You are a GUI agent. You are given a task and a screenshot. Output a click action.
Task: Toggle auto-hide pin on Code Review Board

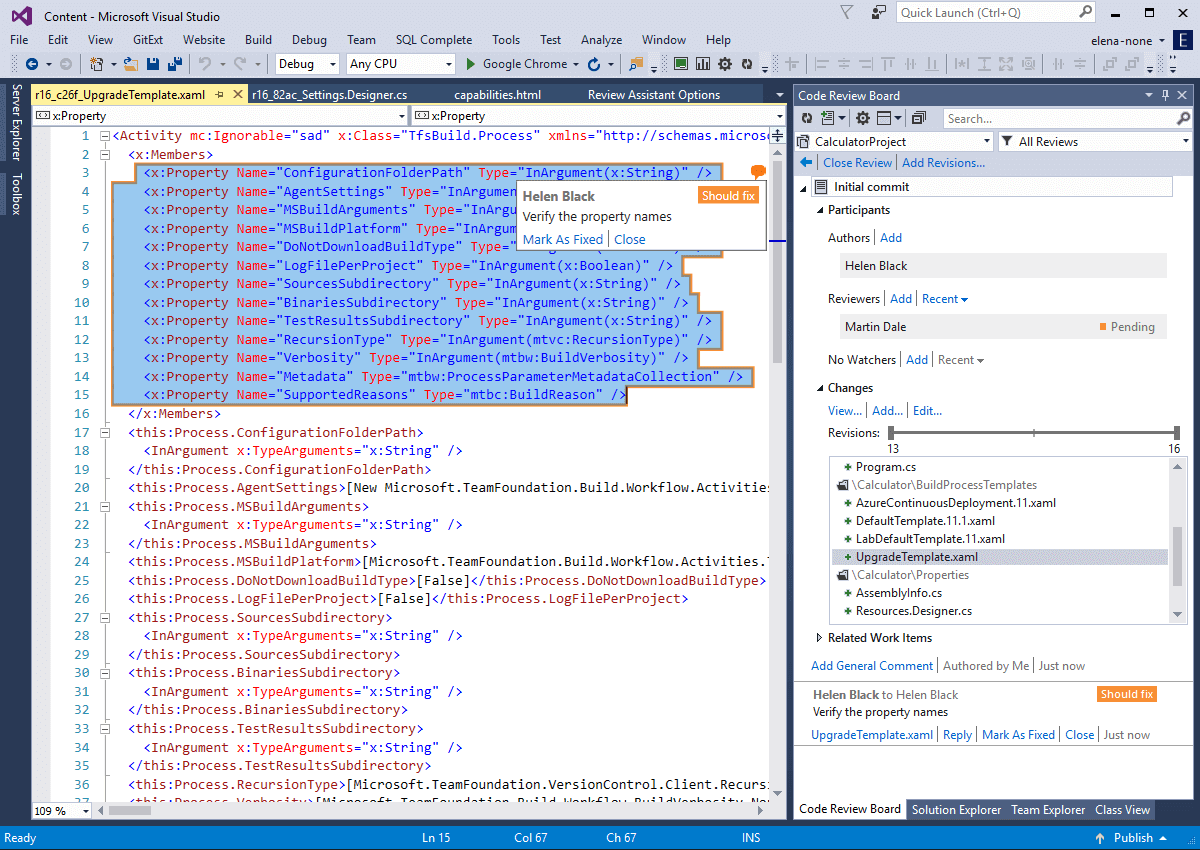point(1165,96)
